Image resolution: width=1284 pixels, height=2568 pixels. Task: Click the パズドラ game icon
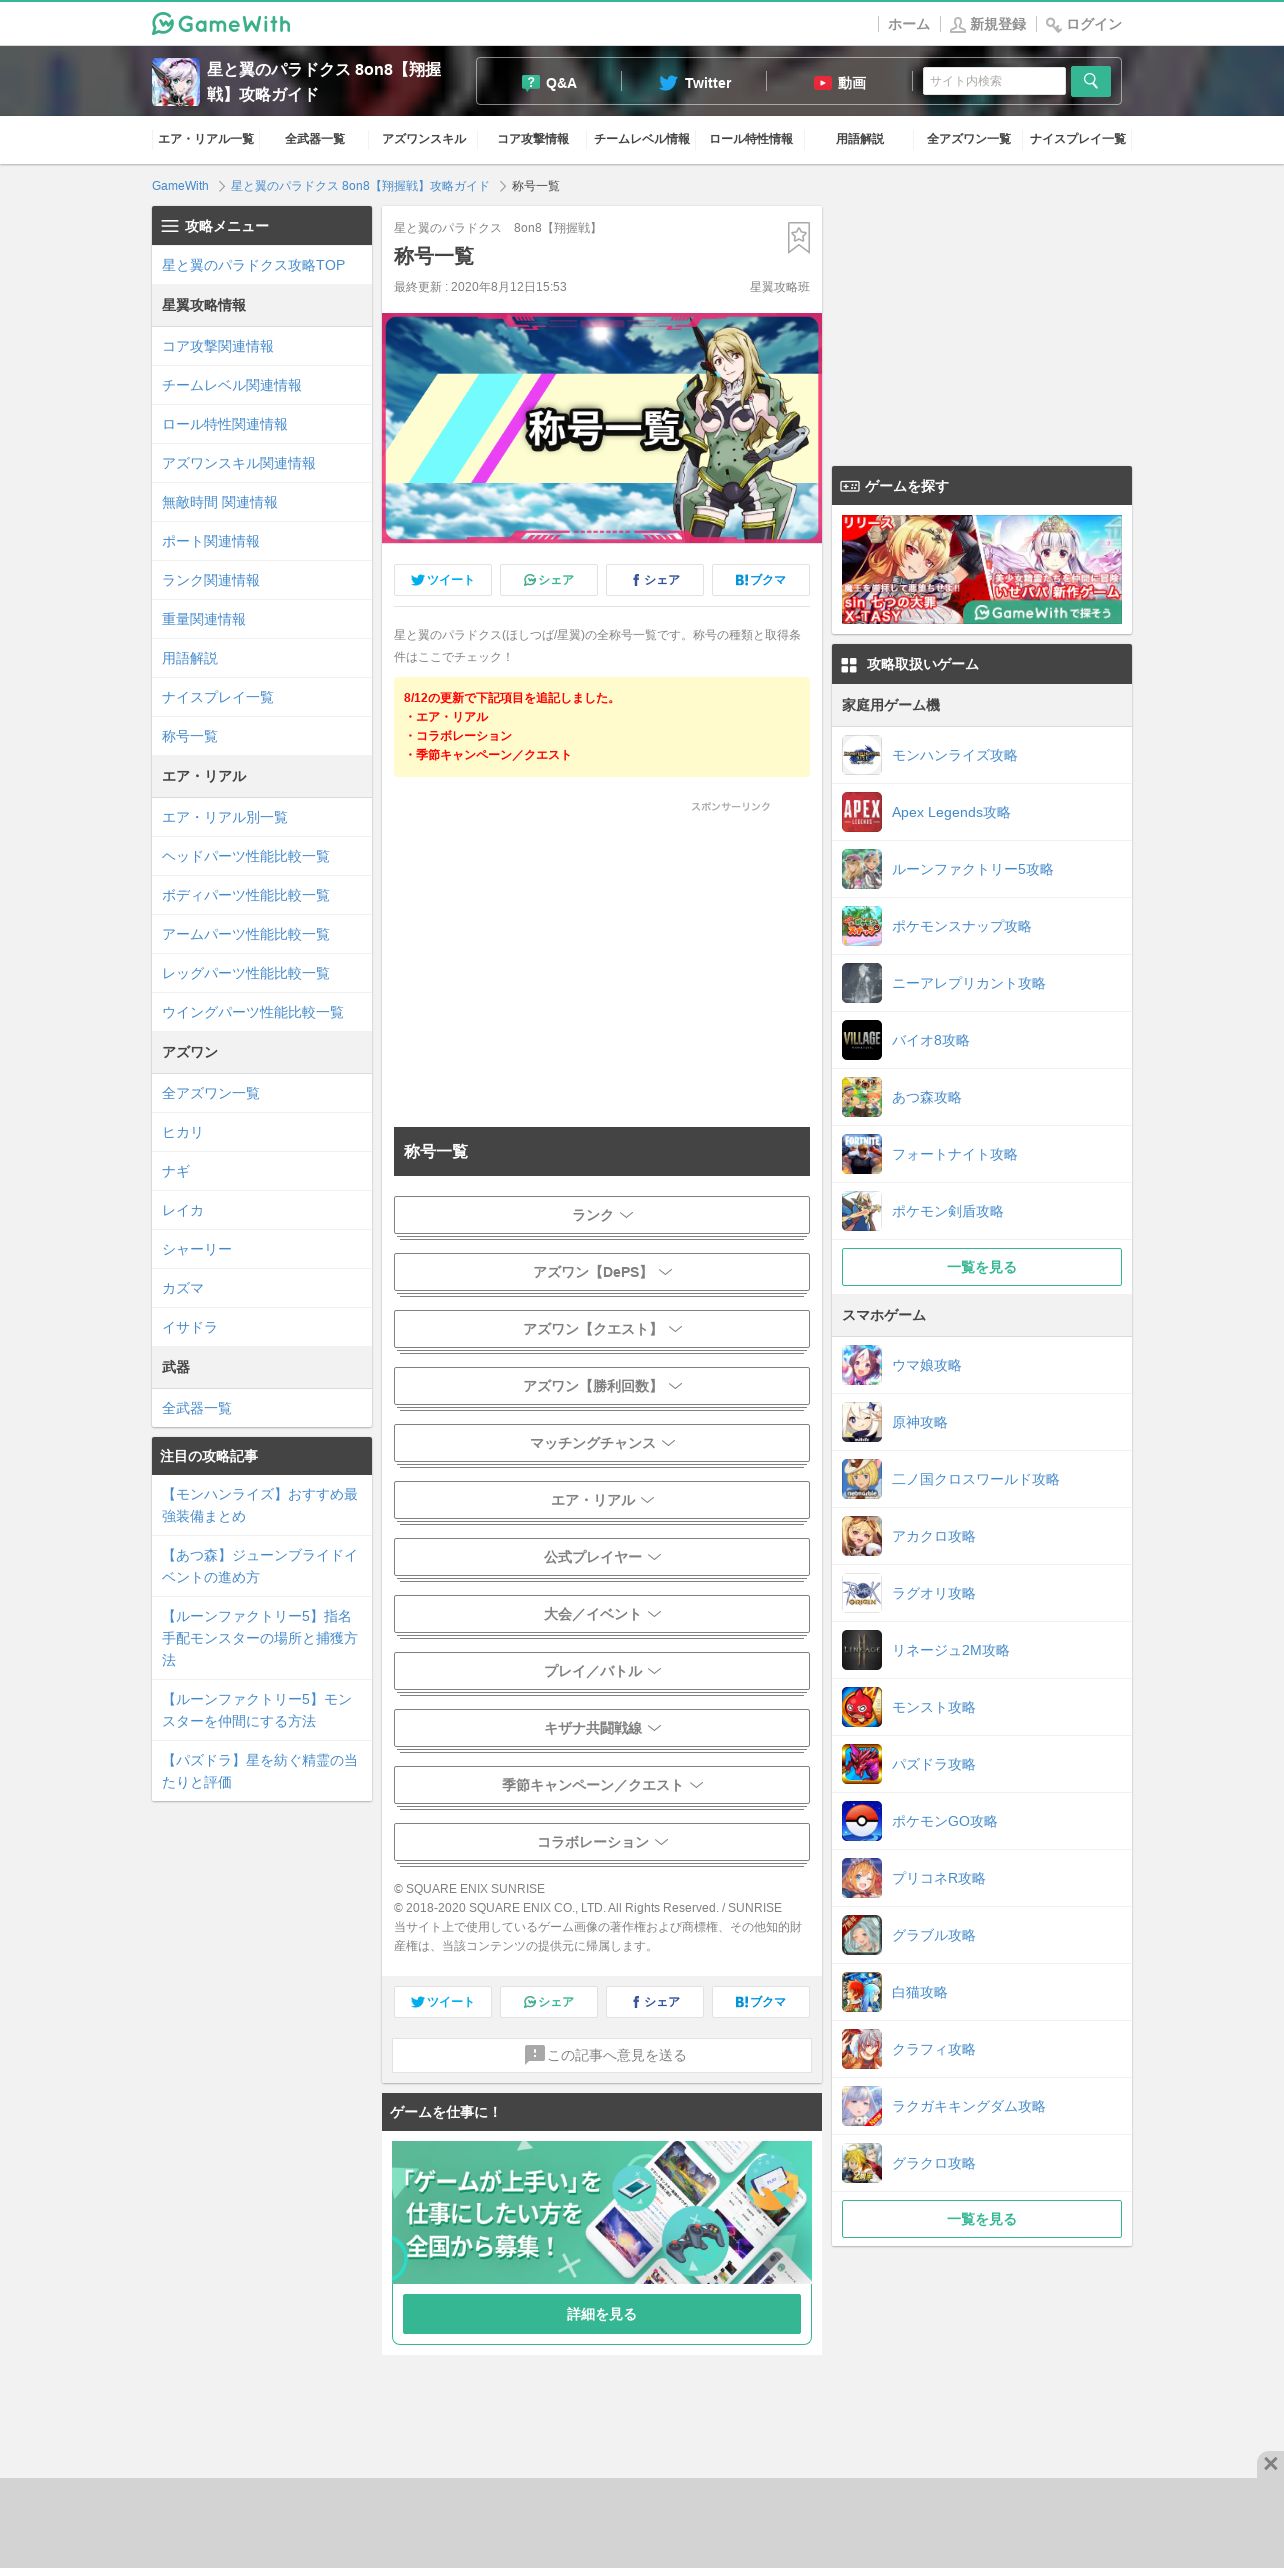click(861, 1764)
